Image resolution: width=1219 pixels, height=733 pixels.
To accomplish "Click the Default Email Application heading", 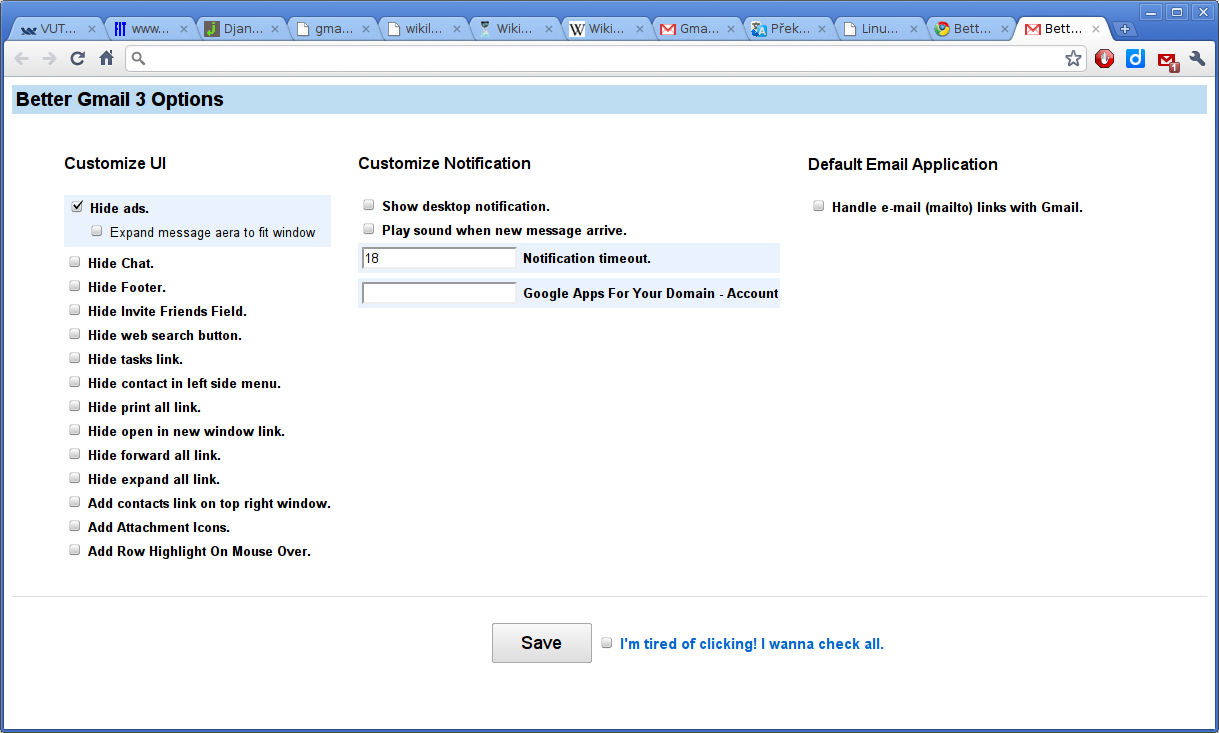I will pos(903,165).
